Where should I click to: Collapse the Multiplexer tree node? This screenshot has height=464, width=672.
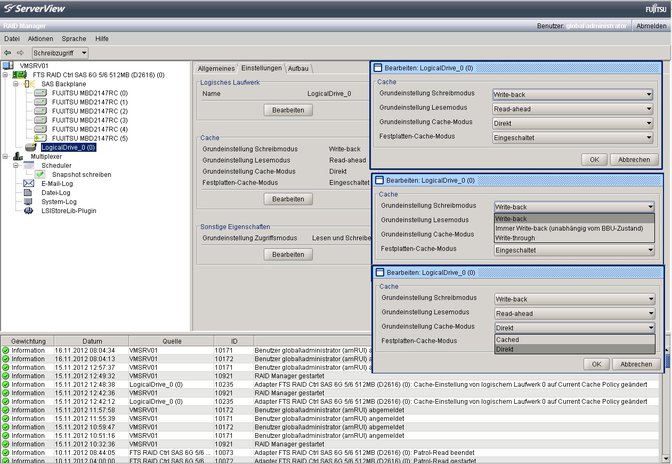pyautogui.click(x=5, y=156)
